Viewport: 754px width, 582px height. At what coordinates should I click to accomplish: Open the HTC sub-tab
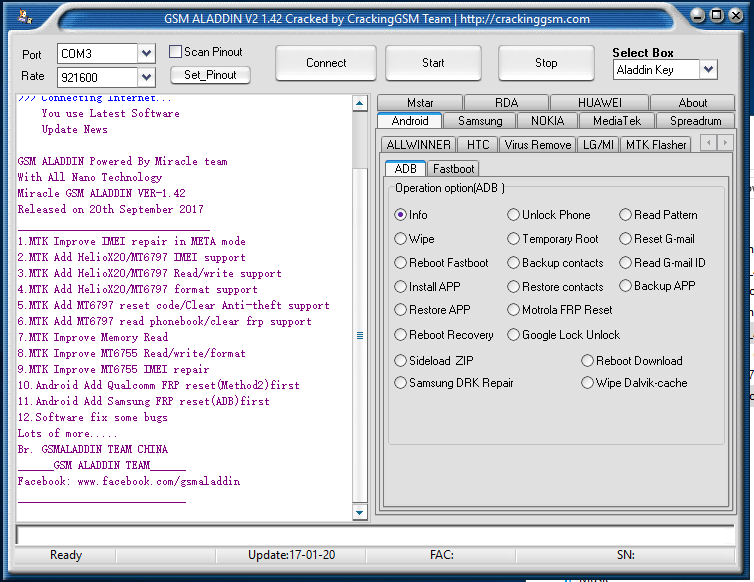tap(478, 145)
